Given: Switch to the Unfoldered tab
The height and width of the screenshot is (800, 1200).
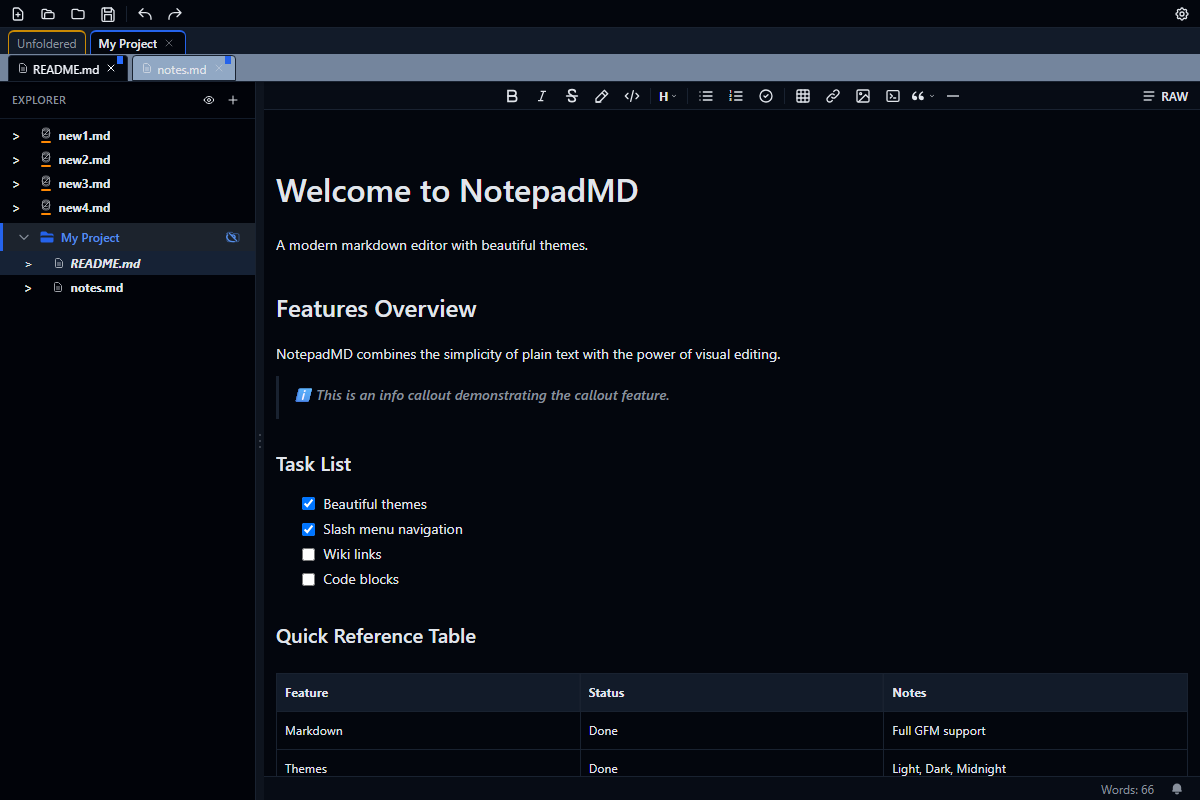Looking at the screenshot, I should coord(46,43).
